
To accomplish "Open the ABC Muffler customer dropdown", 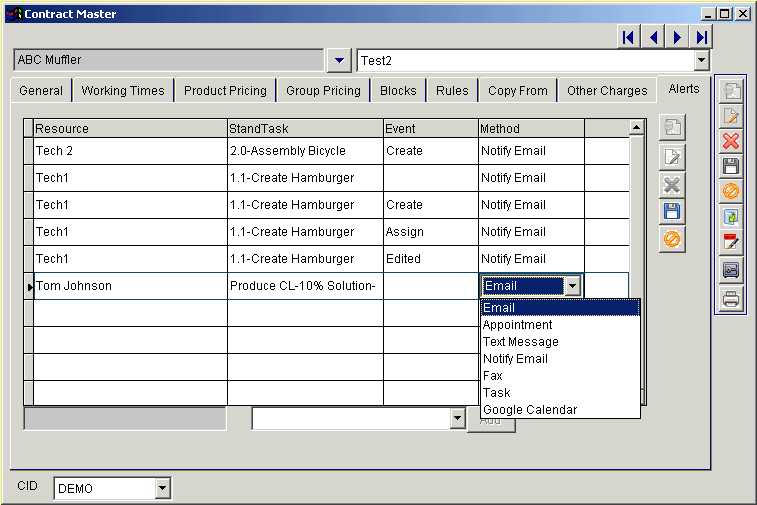I will point(340,60).
